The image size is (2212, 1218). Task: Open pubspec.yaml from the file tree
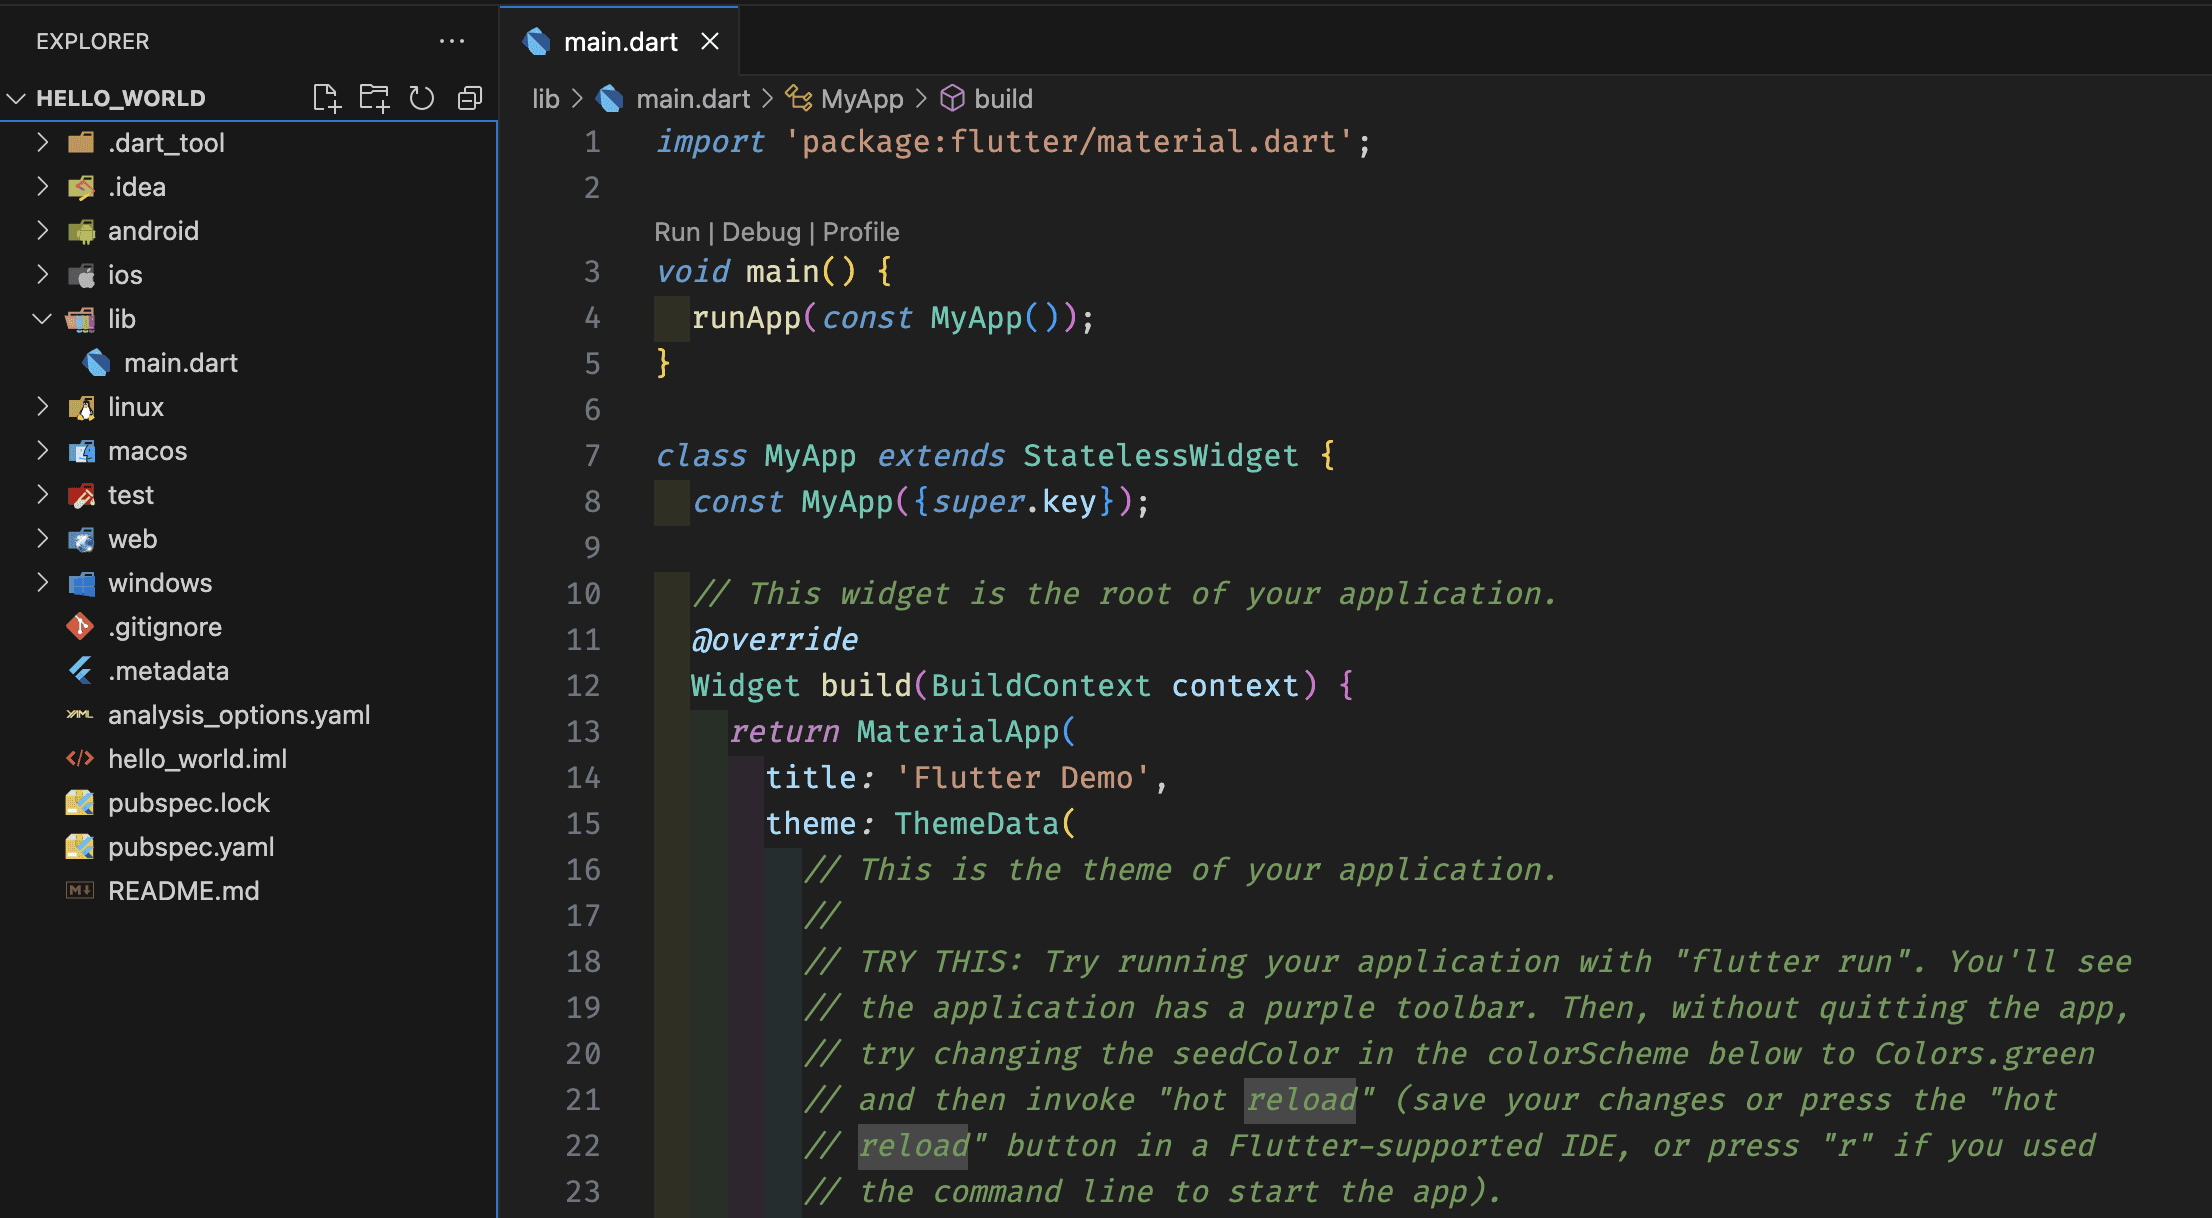190,847
